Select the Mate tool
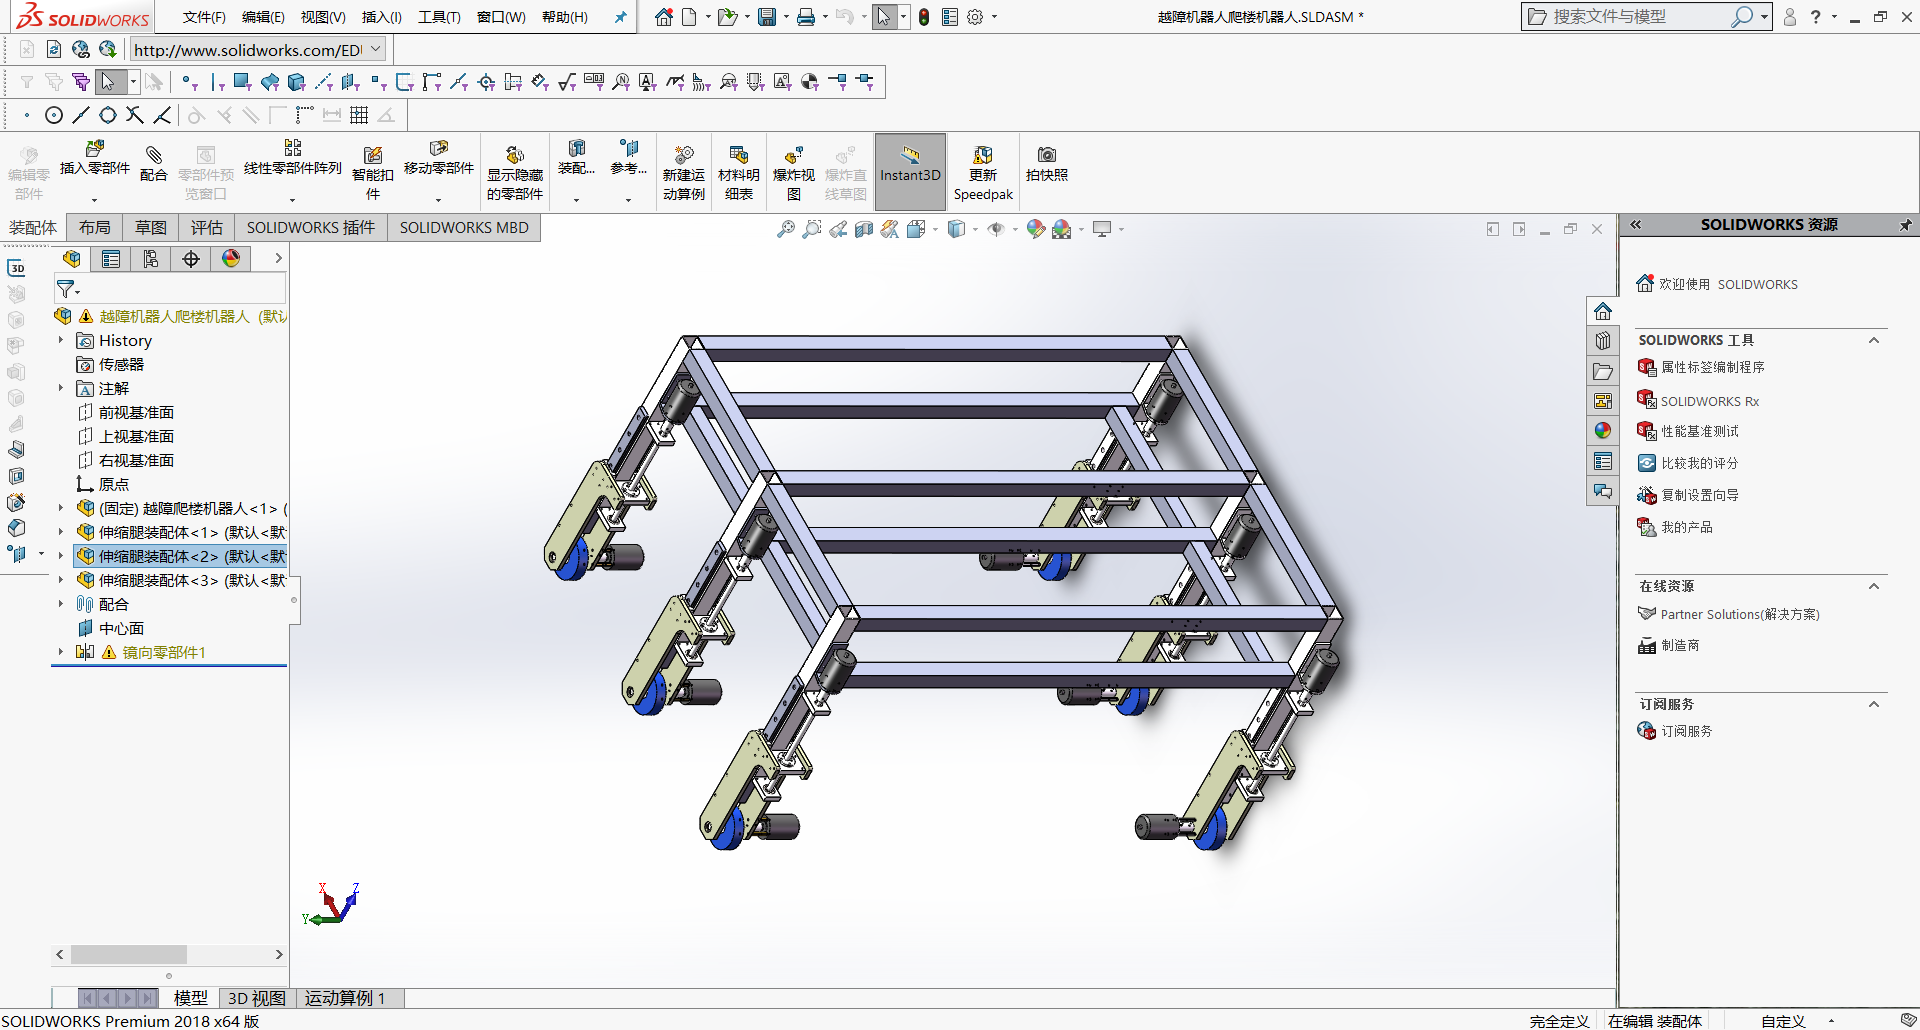 153,162
